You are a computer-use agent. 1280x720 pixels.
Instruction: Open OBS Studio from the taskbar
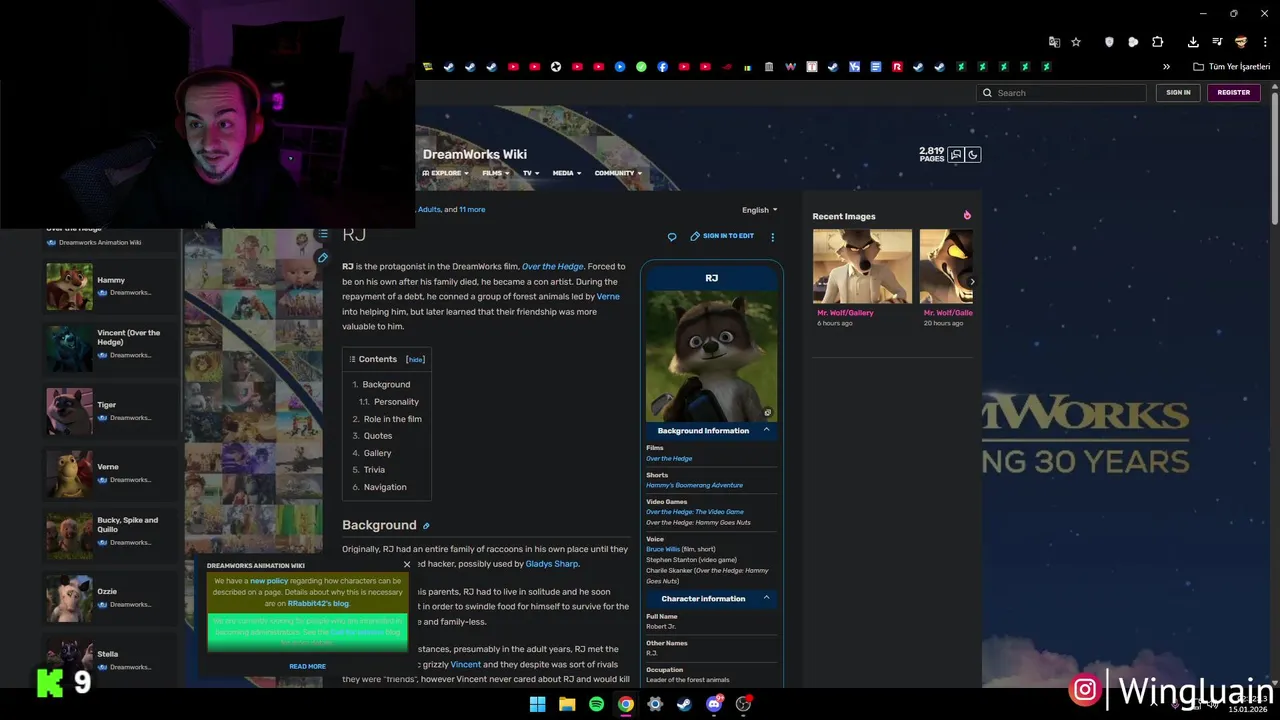[x=743, y=704]
